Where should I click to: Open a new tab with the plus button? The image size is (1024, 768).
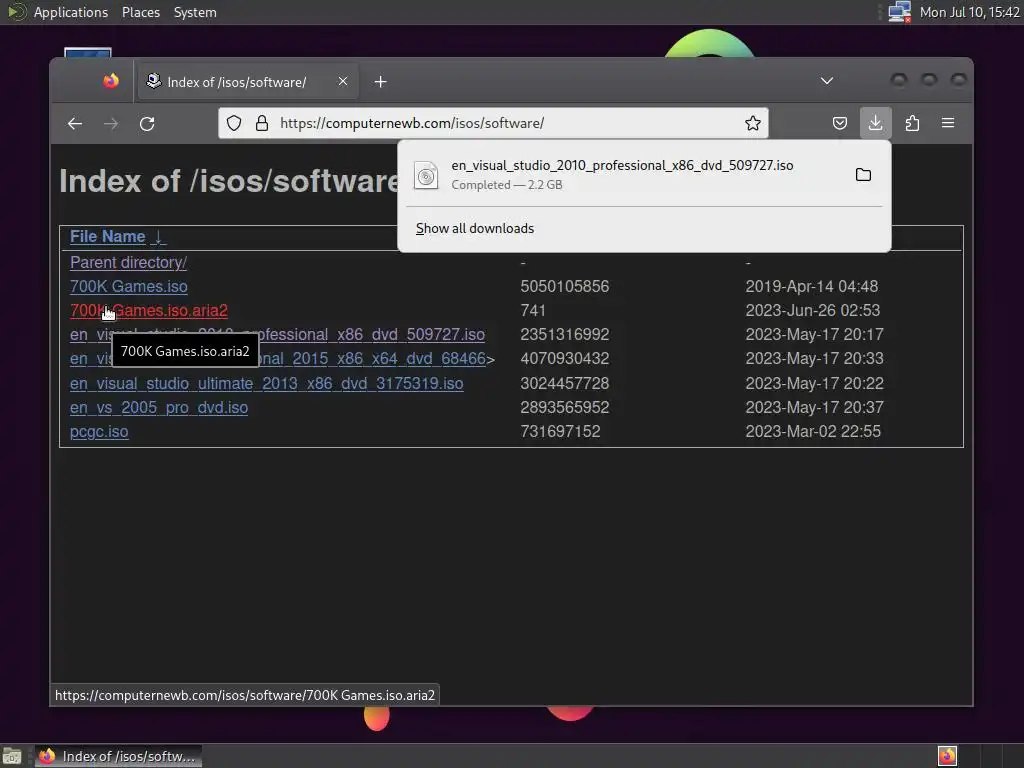(380, 82)
